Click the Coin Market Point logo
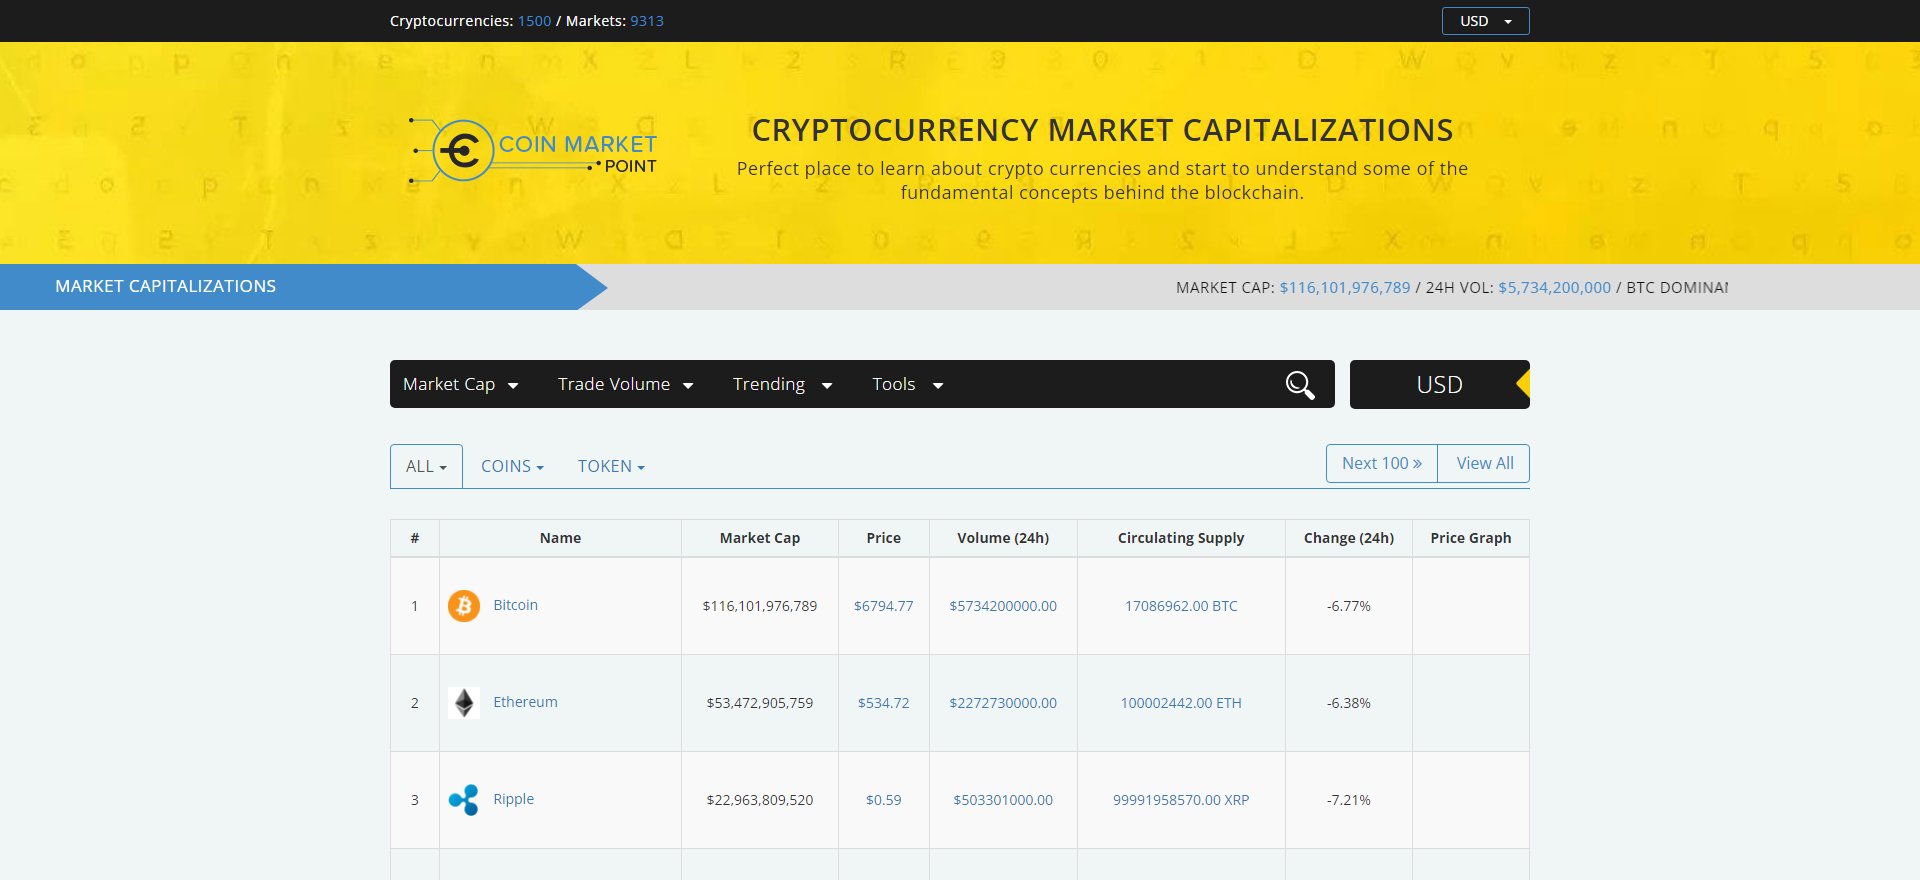The width and height of the screenshot is (1920, 880). [534, 152]
